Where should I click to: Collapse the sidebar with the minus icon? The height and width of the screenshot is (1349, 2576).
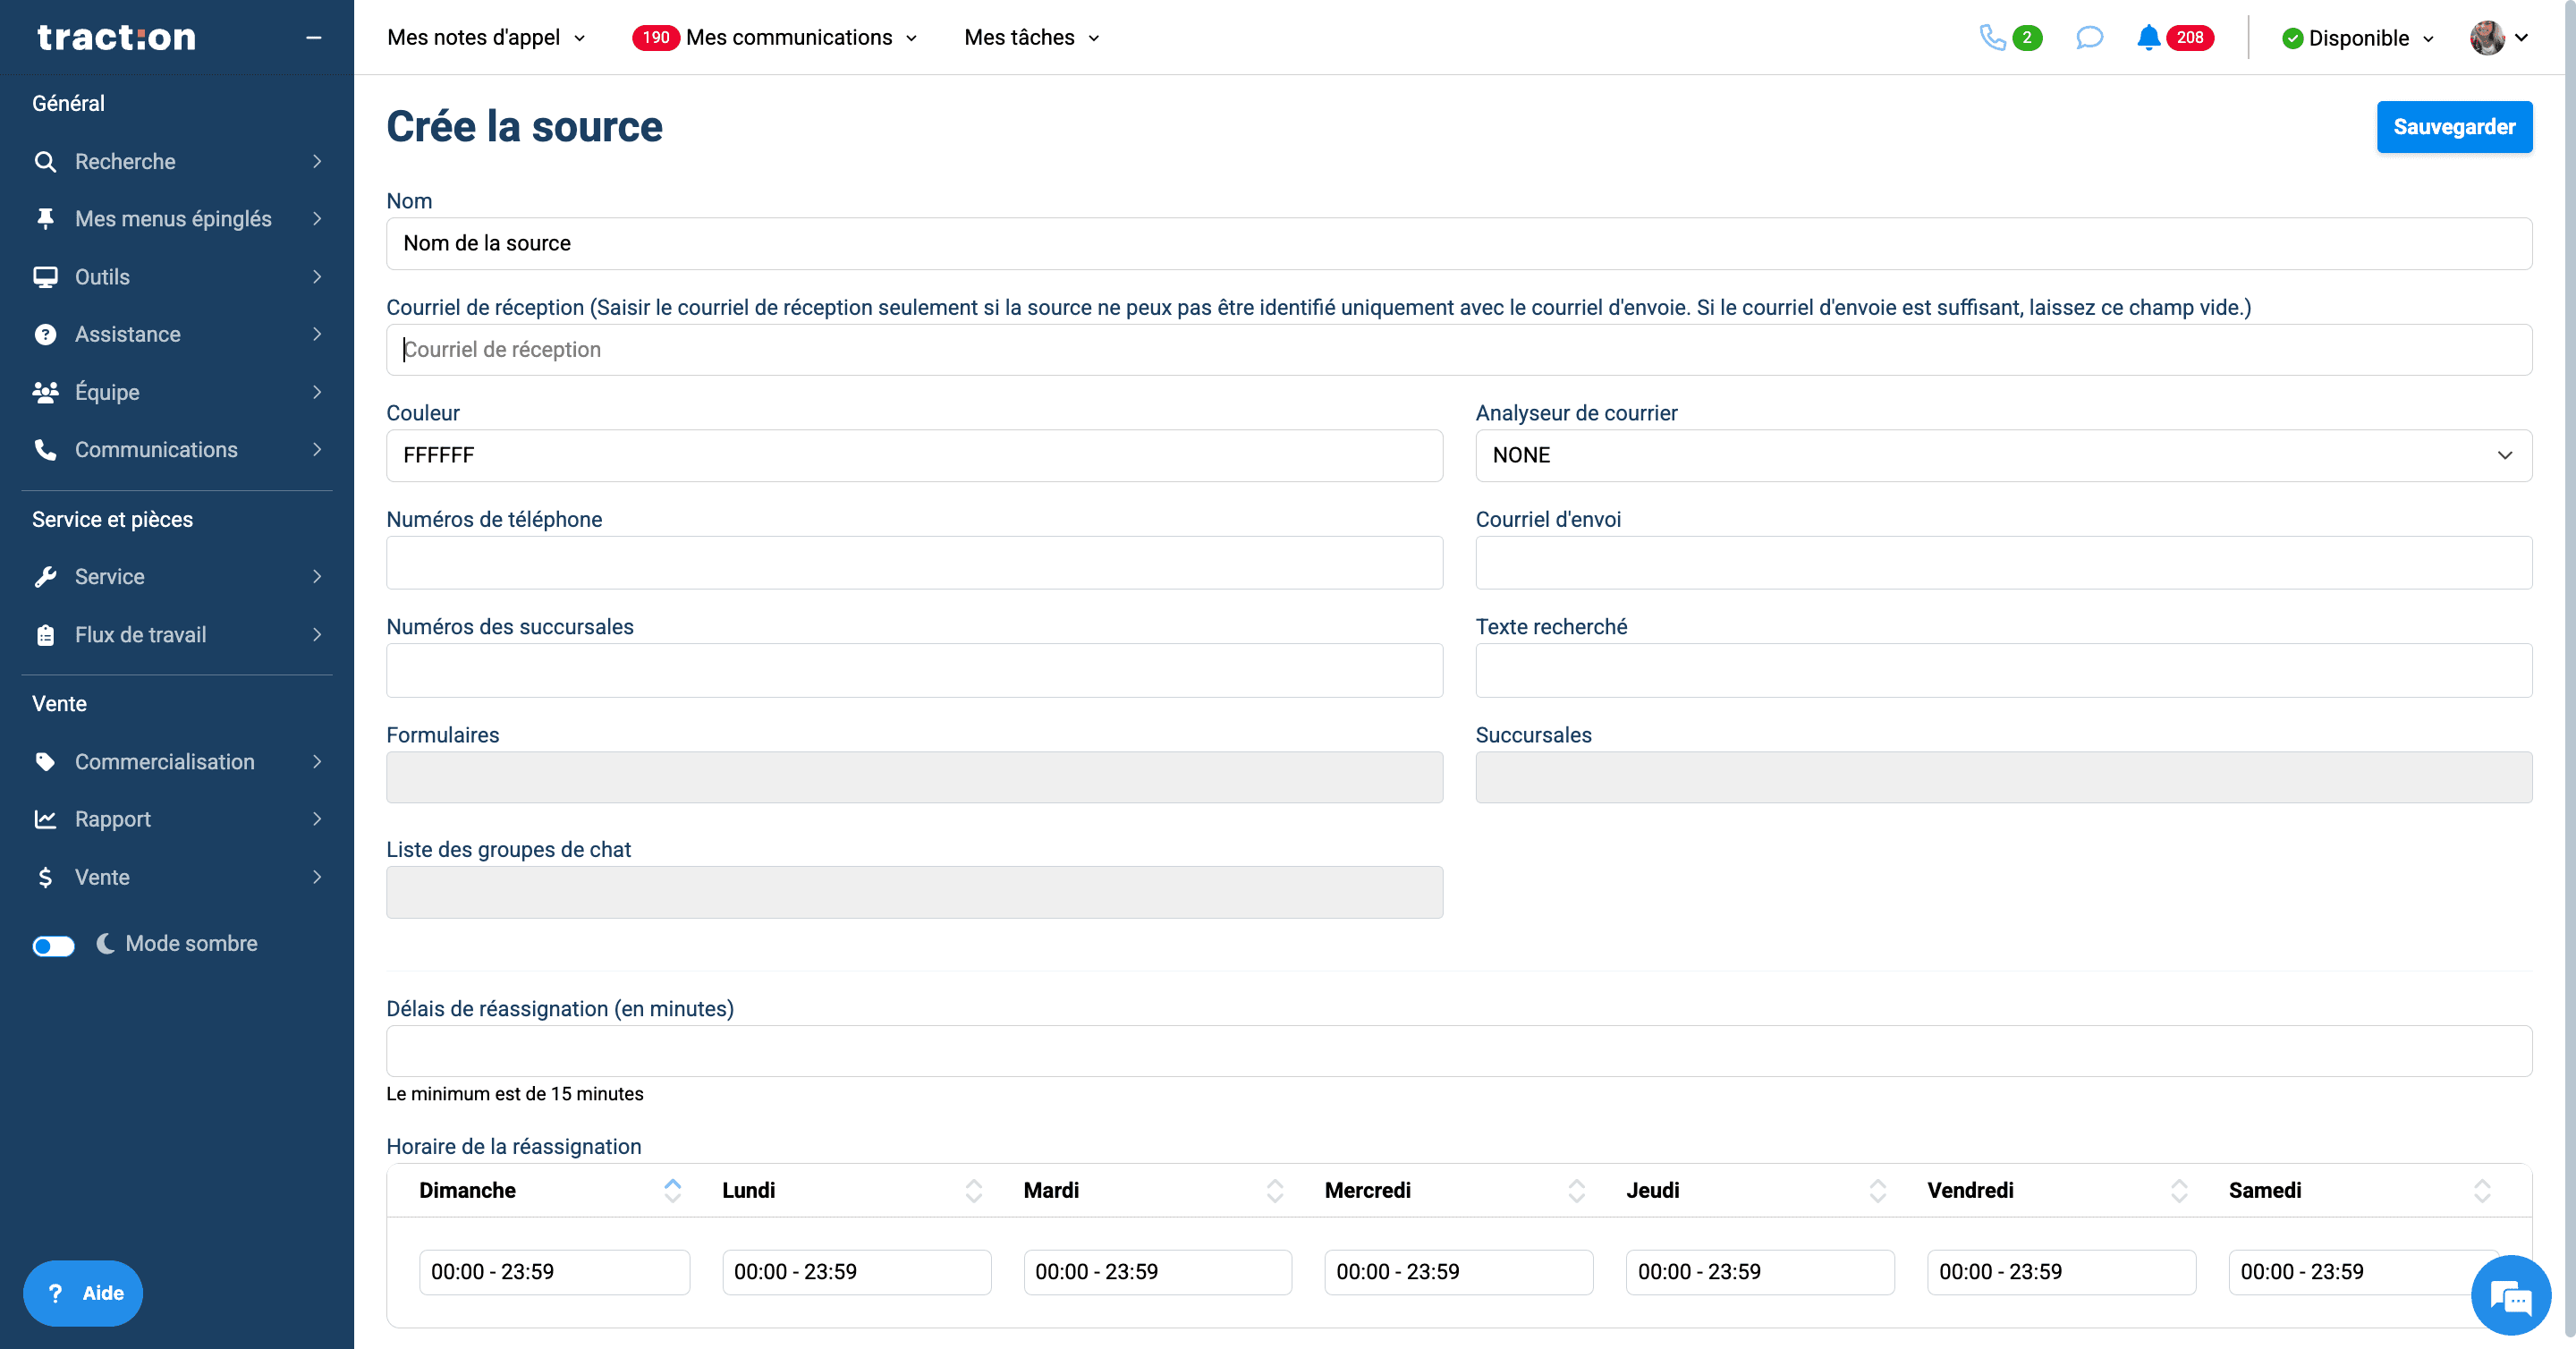point(314,38)
